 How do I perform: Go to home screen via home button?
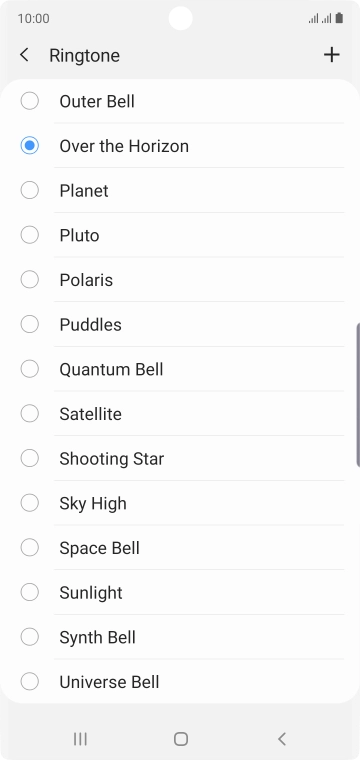(x=181, y=739)
